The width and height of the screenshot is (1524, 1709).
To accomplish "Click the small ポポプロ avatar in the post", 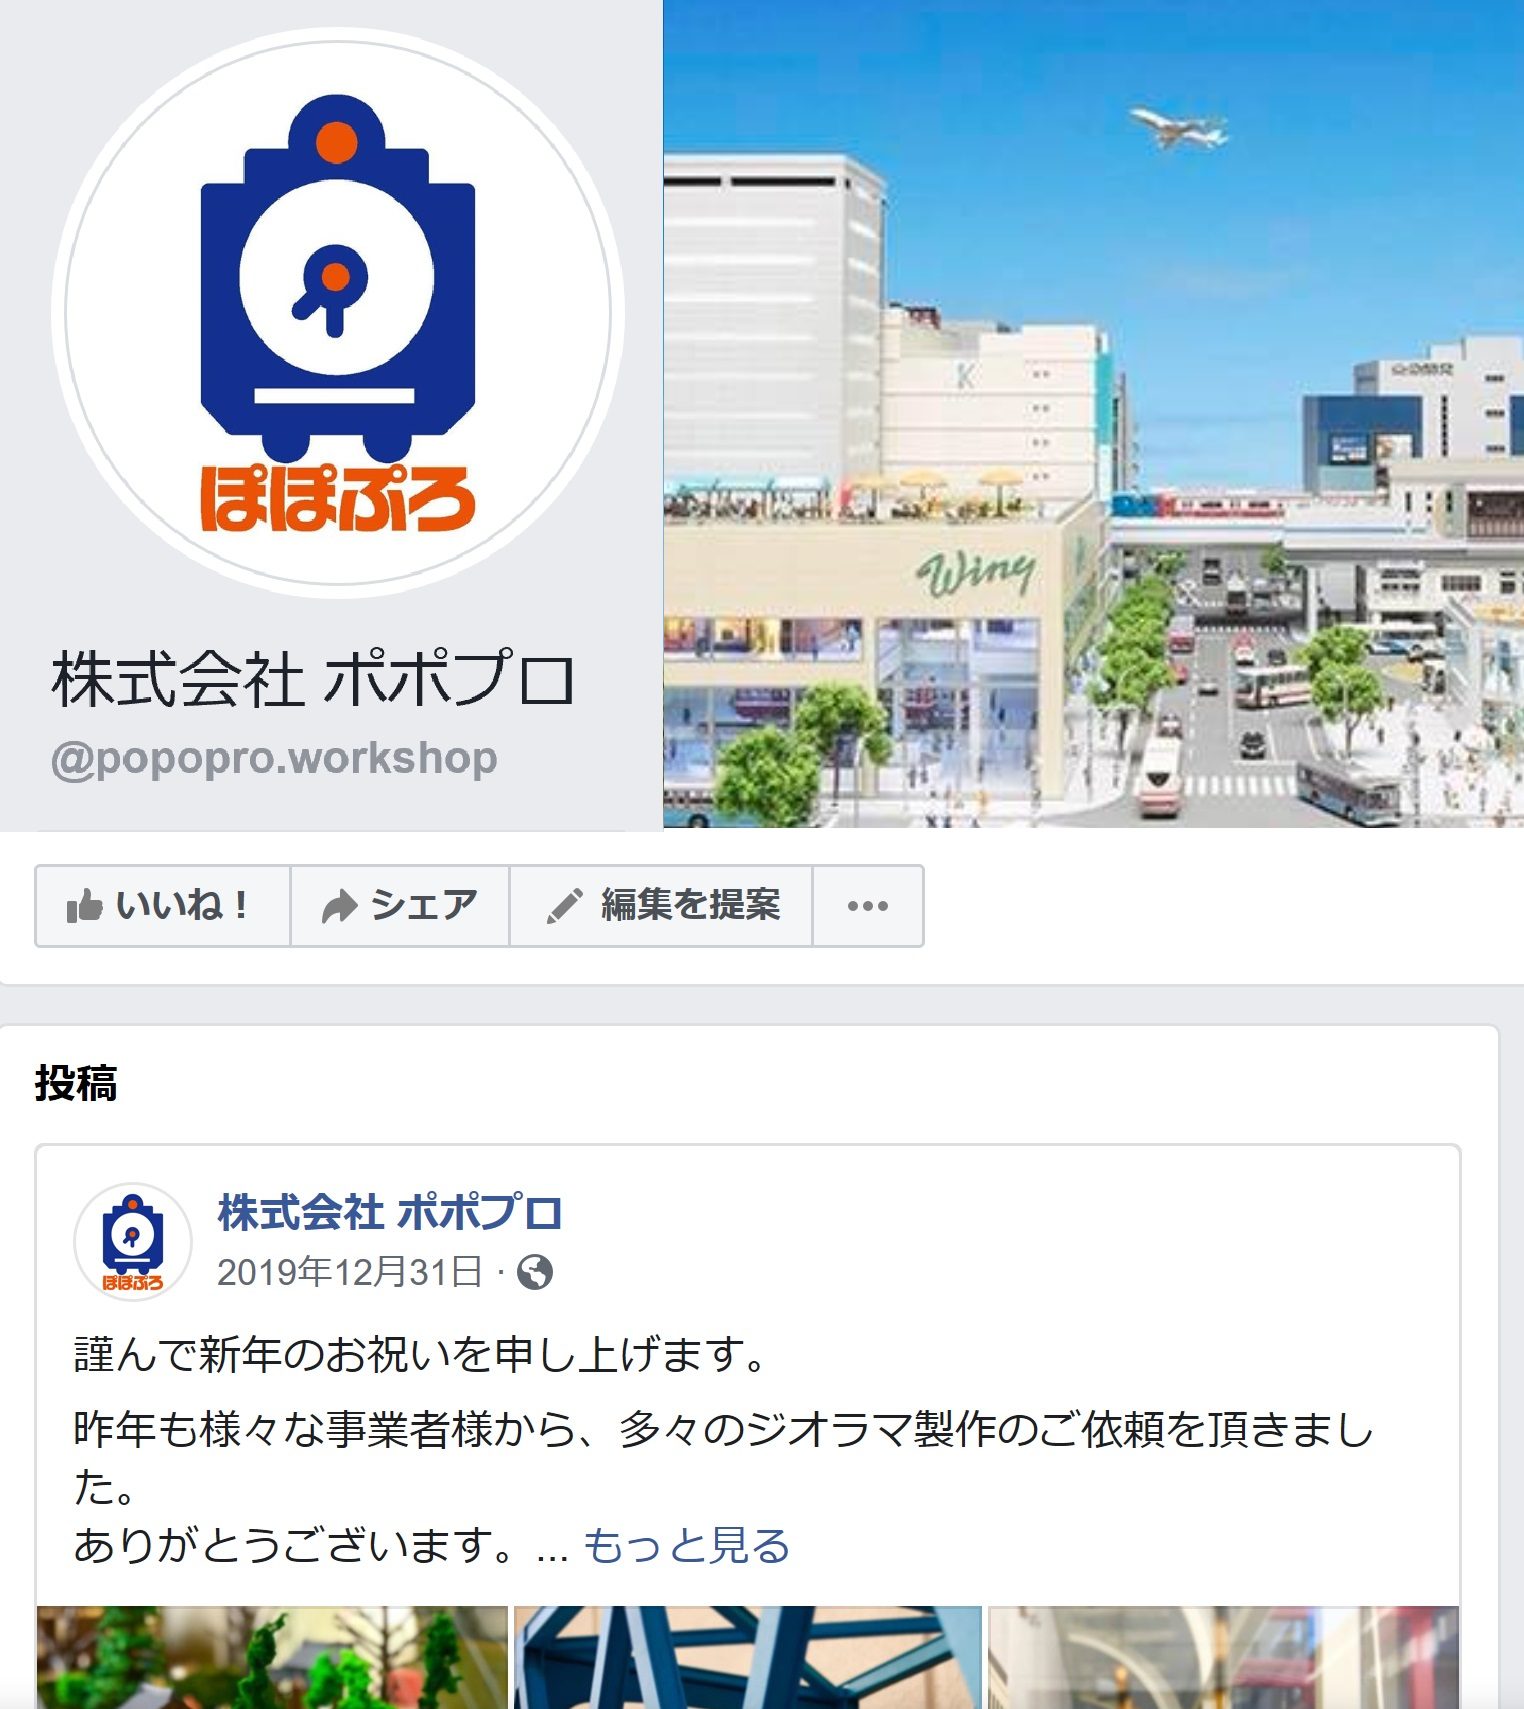I will [133, 1241].
